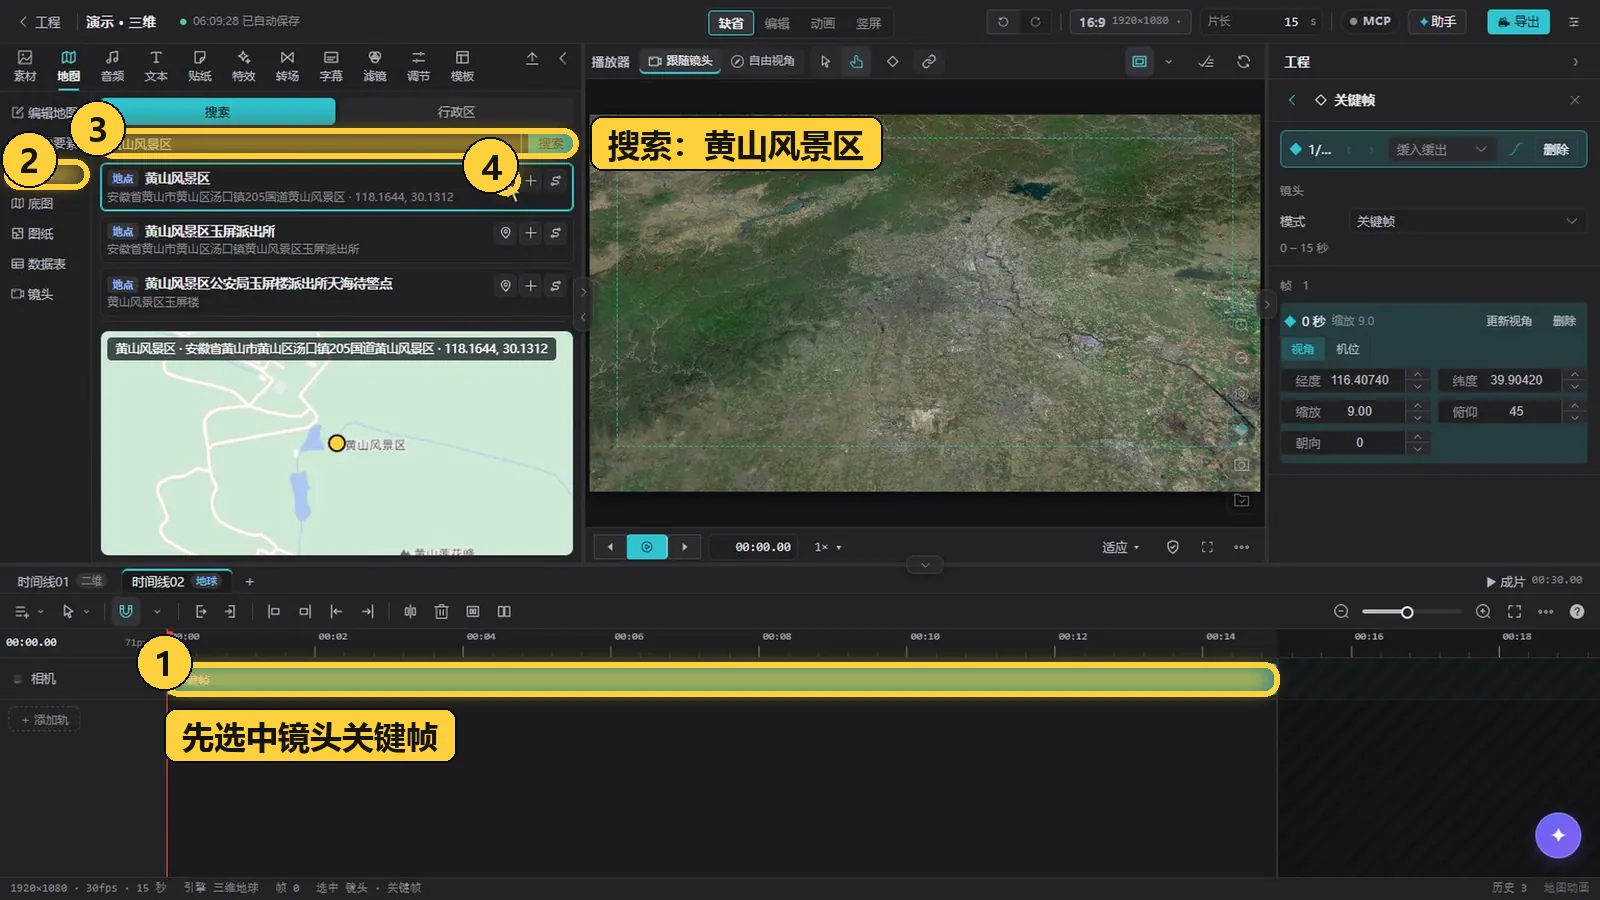Click the 导出 export button
This screenshot has height=900, width=1600.
click(1518, 21)
